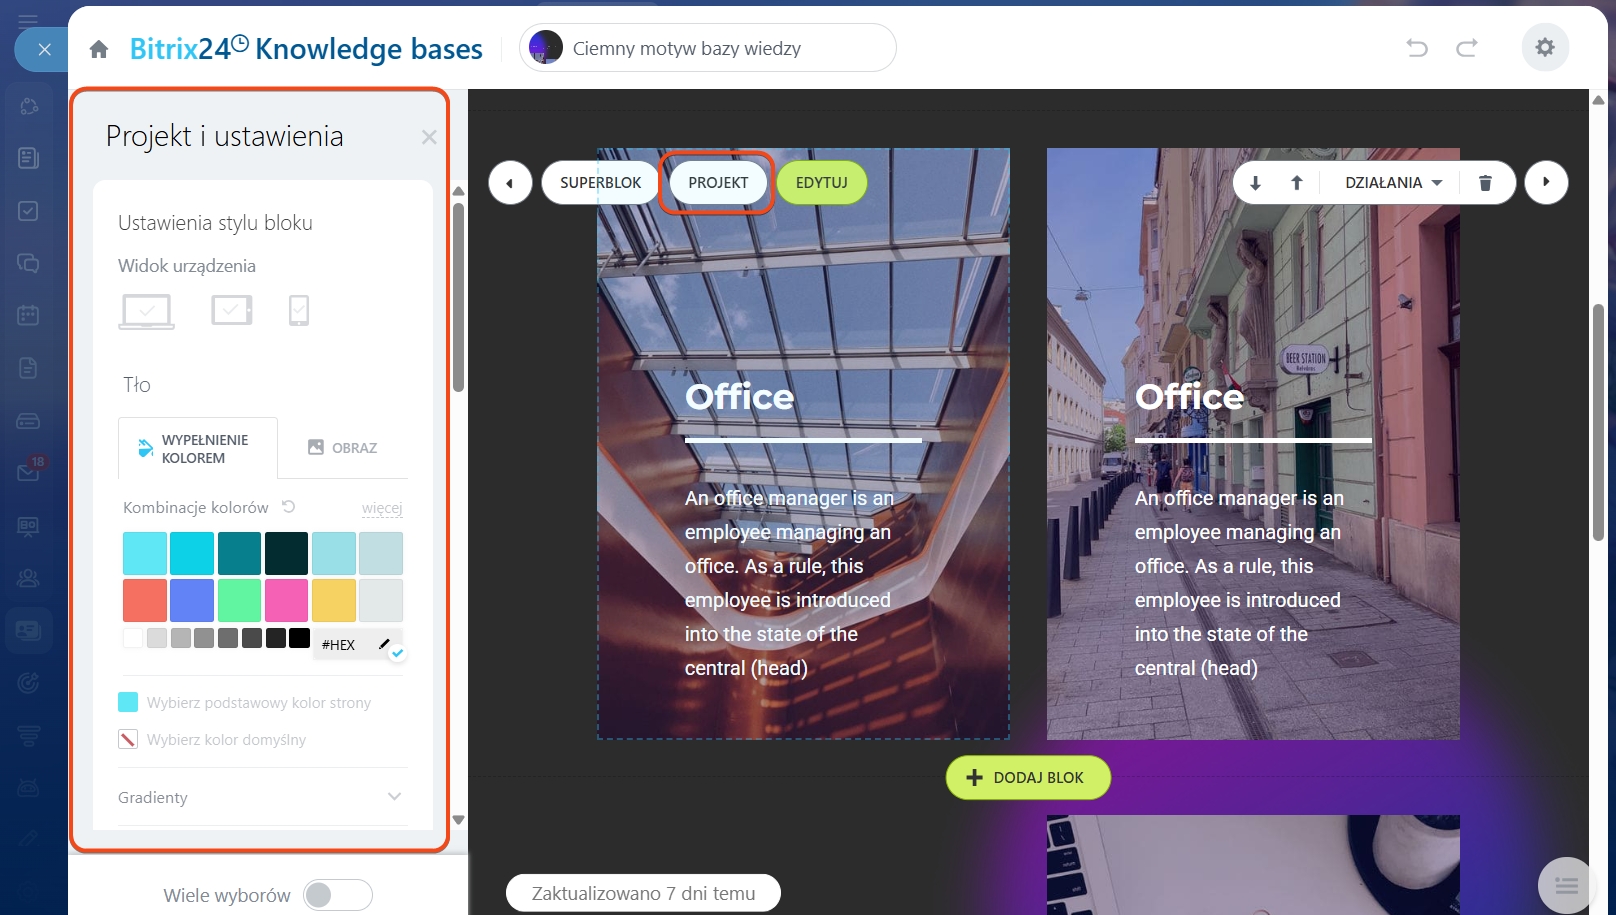Click the right arrow button beside the trash
This screenshot has height=915, width=1616.
point(1546,183)
